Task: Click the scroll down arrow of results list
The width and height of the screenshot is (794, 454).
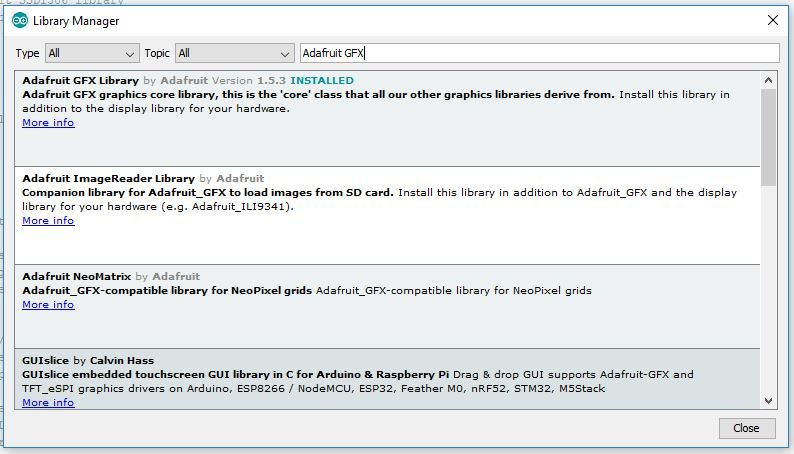Action: point(768,401)
